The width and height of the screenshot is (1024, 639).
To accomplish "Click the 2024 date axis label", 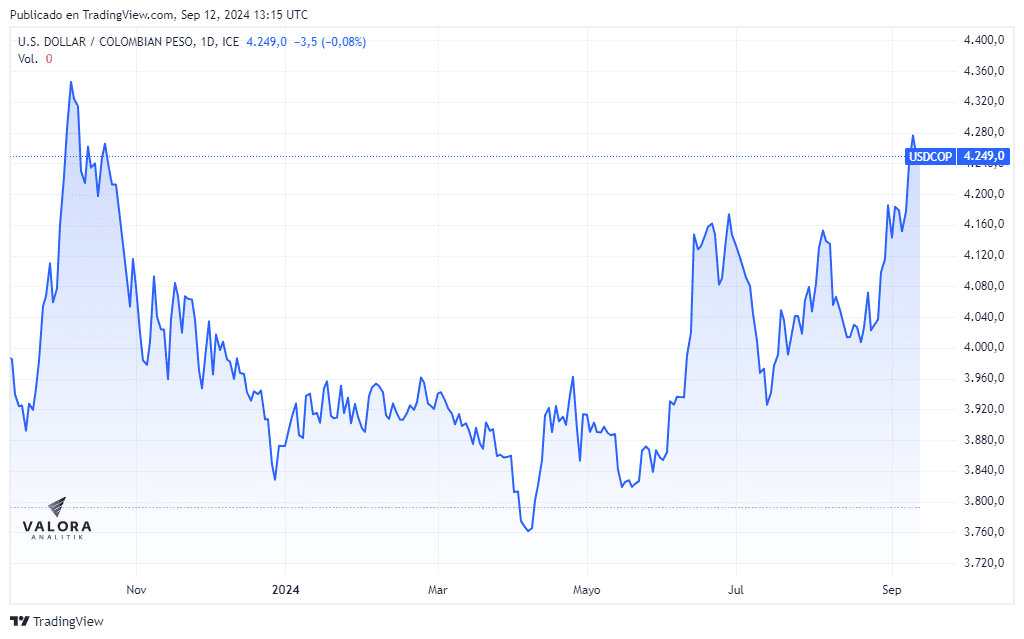I will (285, 590).
